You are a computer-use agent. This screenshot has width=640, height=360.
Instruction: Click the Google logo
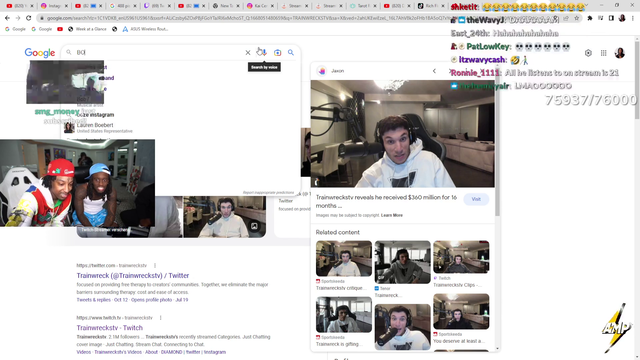coord(40,53)
